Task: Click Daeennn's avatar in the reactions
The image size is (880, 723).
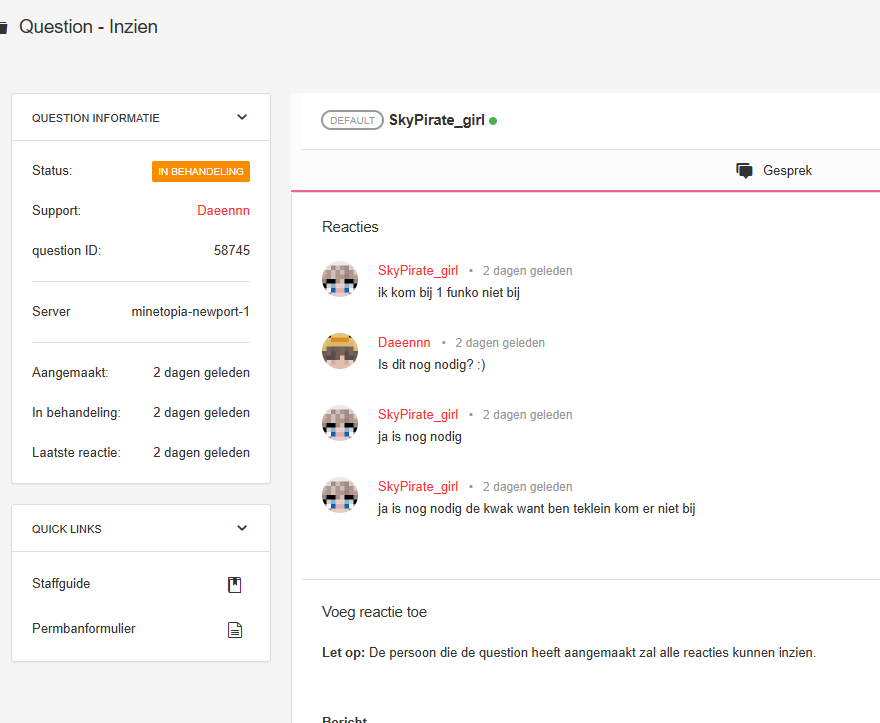Action: pyautogui.click(x=340, y=351)
